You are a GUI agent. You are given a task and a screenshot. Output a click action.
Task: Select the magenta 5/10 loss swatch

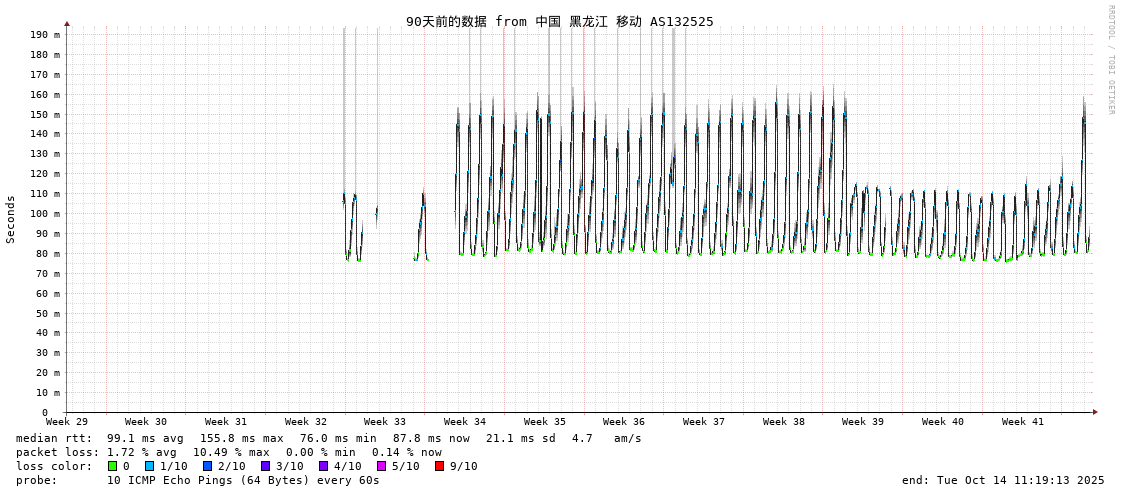tap(381, 466)
